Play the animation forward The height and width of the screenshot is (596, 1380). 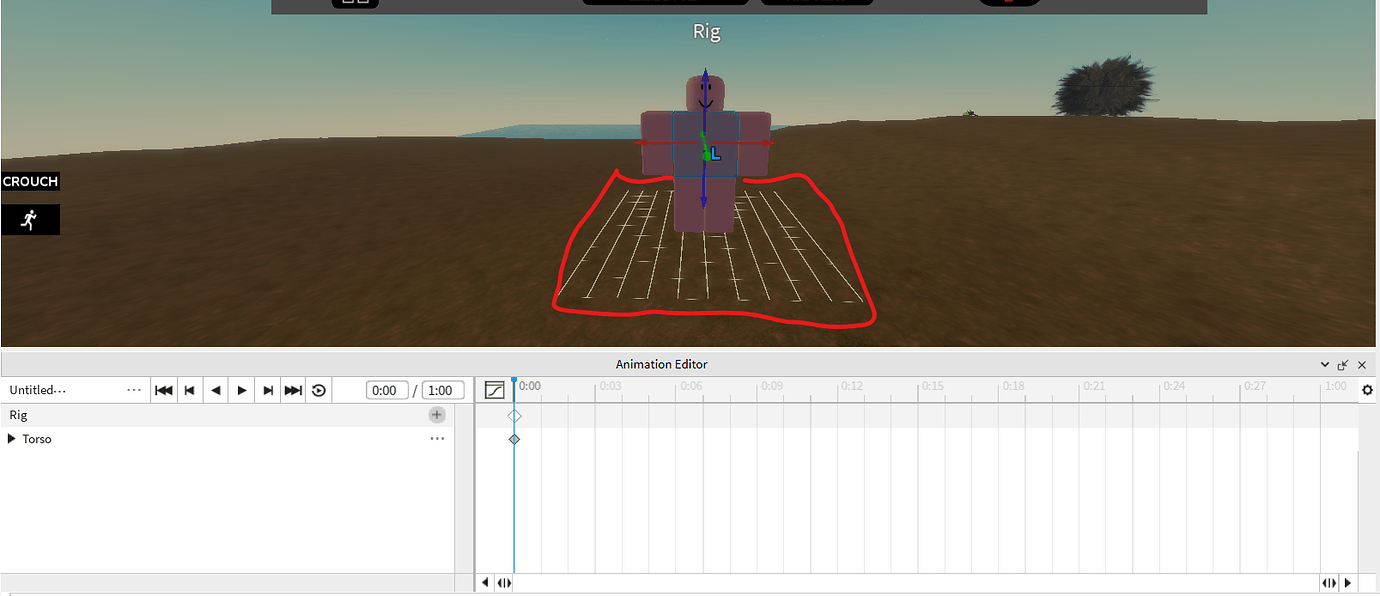pyautogui.click(x=241, y=390)
